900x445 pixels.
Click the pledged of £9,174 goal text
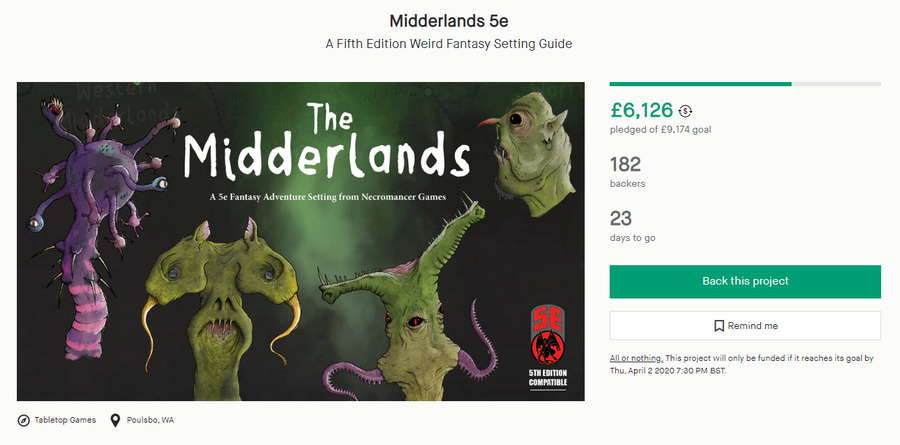pos(660,129)
